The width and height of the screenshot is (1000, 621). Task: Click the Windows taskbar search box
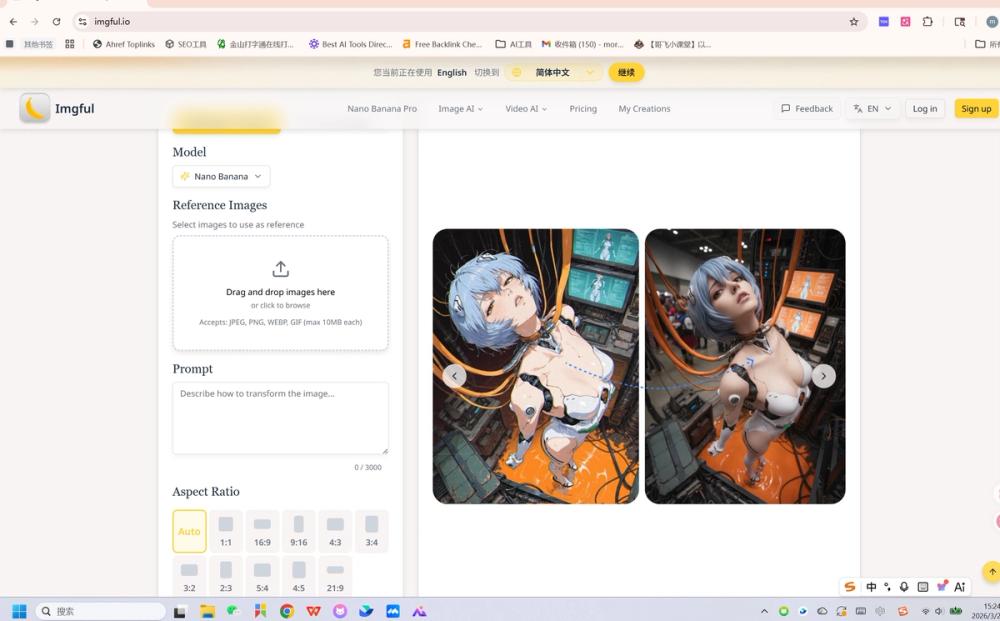(x=101, y=611)
